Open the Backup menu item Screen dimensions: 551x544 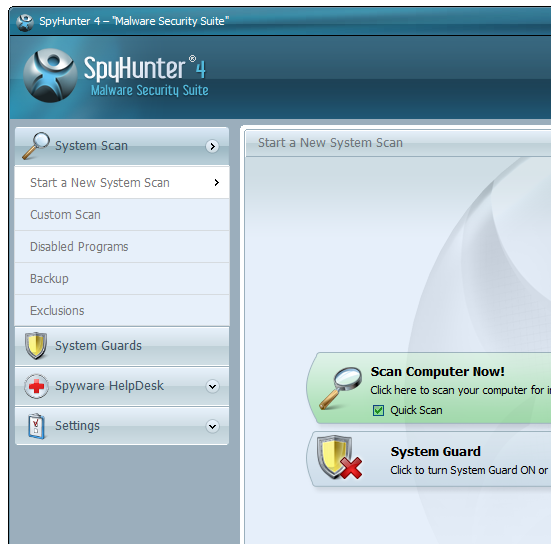(x=122, y=279)
